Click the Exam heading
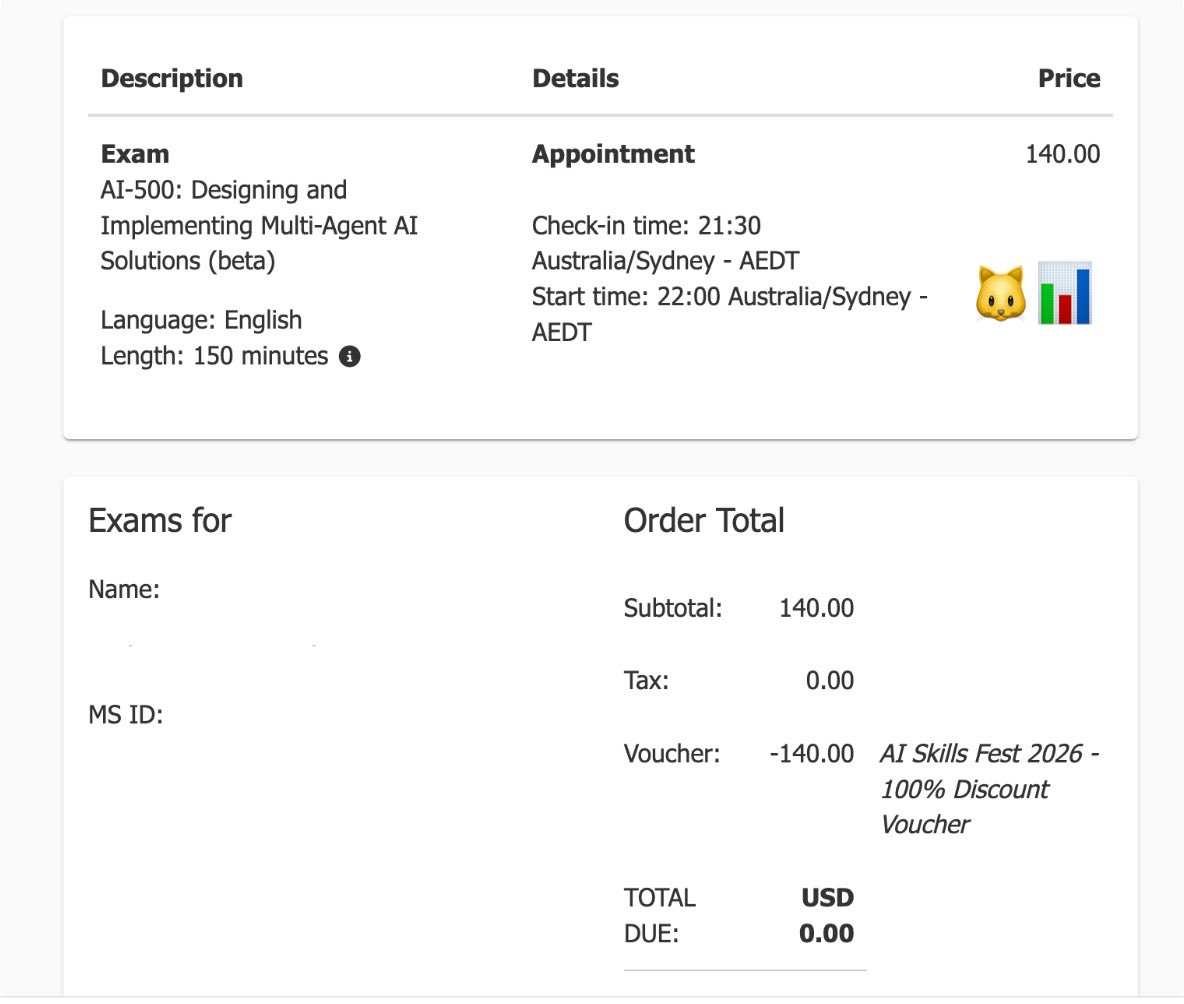Screen dimensions: 1184x1004 point(135,154)
